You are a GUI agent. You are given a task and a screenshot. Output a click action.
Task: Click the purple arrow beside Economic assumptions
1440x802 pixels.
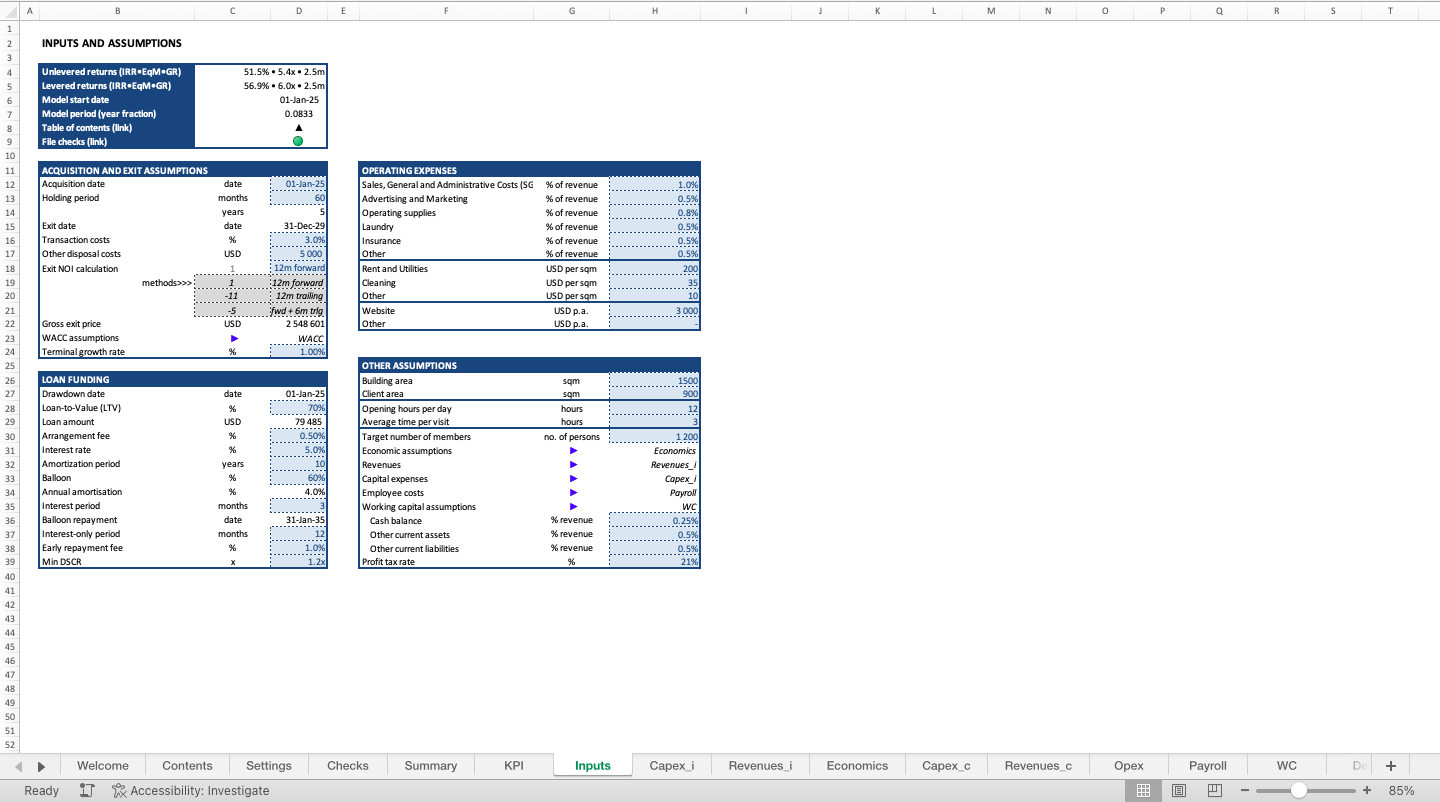point(573,450)
